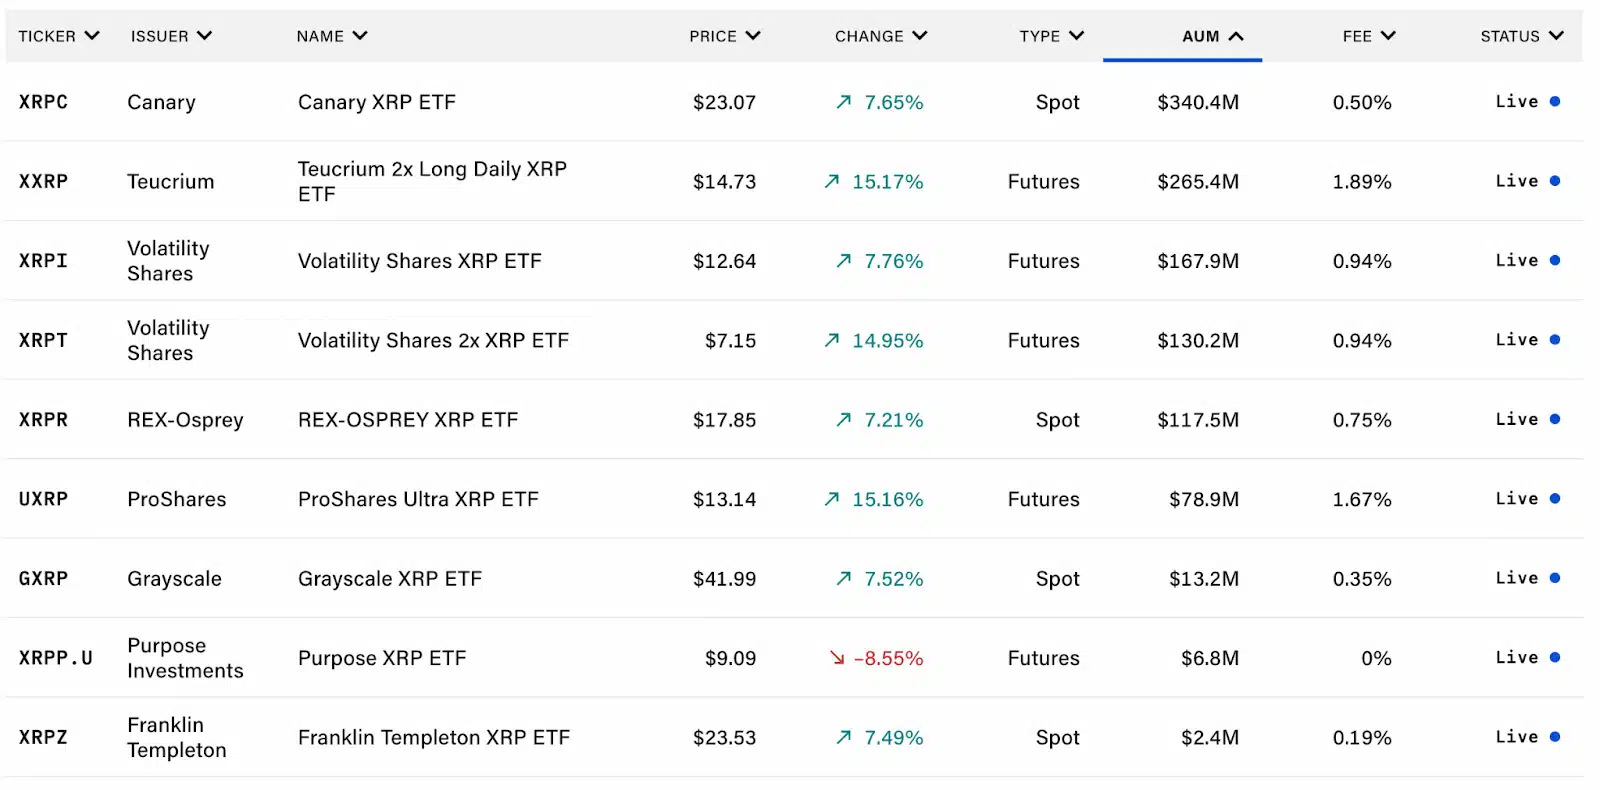This screenshot has height=790, width=1600.
Task: Click the up arrow beside XRPT's 14.95% change
Action: click(832, 340)
